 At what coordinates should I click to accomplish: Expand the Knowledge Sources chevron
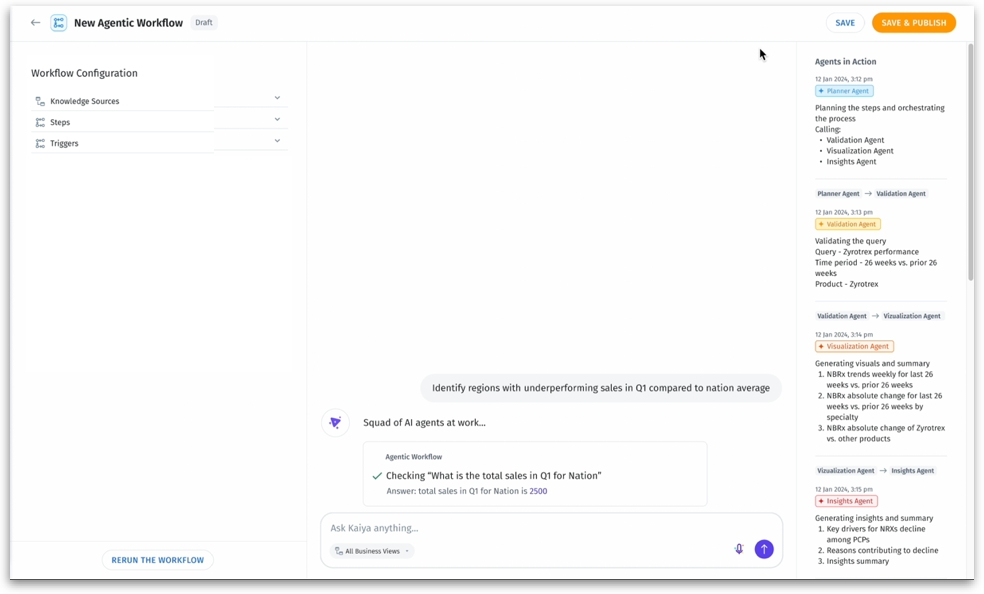coord(277,98)
